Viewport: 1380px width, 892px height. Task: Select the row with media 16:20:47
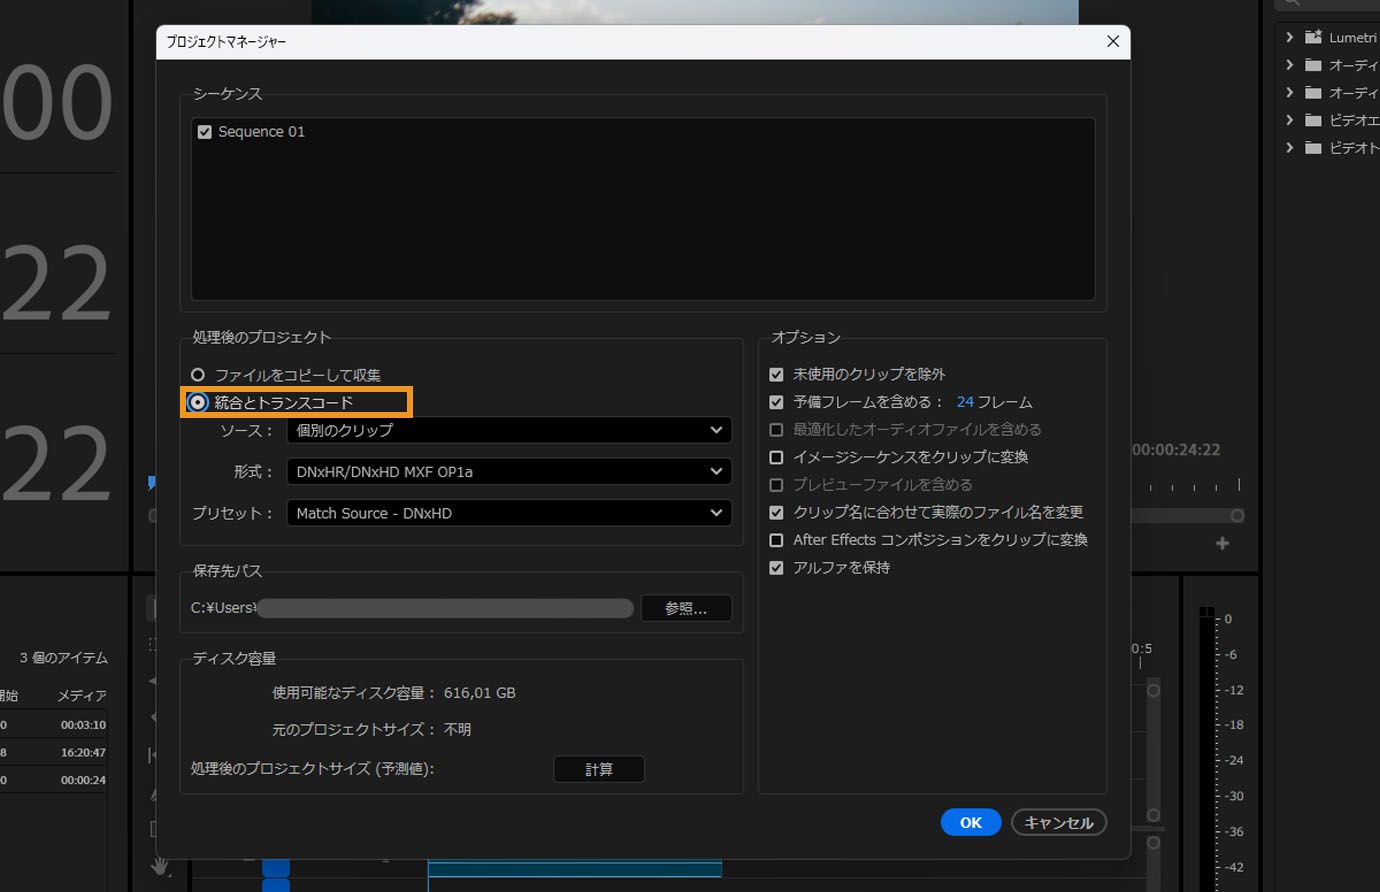coord(54,752)
